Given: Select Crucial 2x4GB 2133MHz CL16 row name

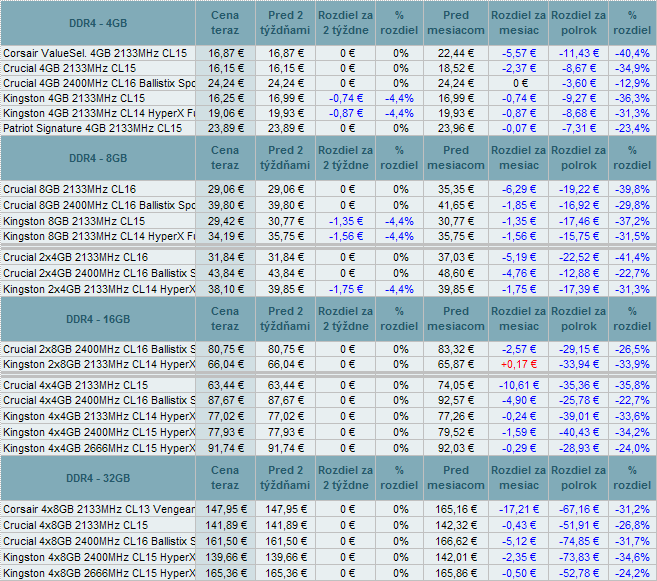Looking at the screenshot, I should (75, 257).
